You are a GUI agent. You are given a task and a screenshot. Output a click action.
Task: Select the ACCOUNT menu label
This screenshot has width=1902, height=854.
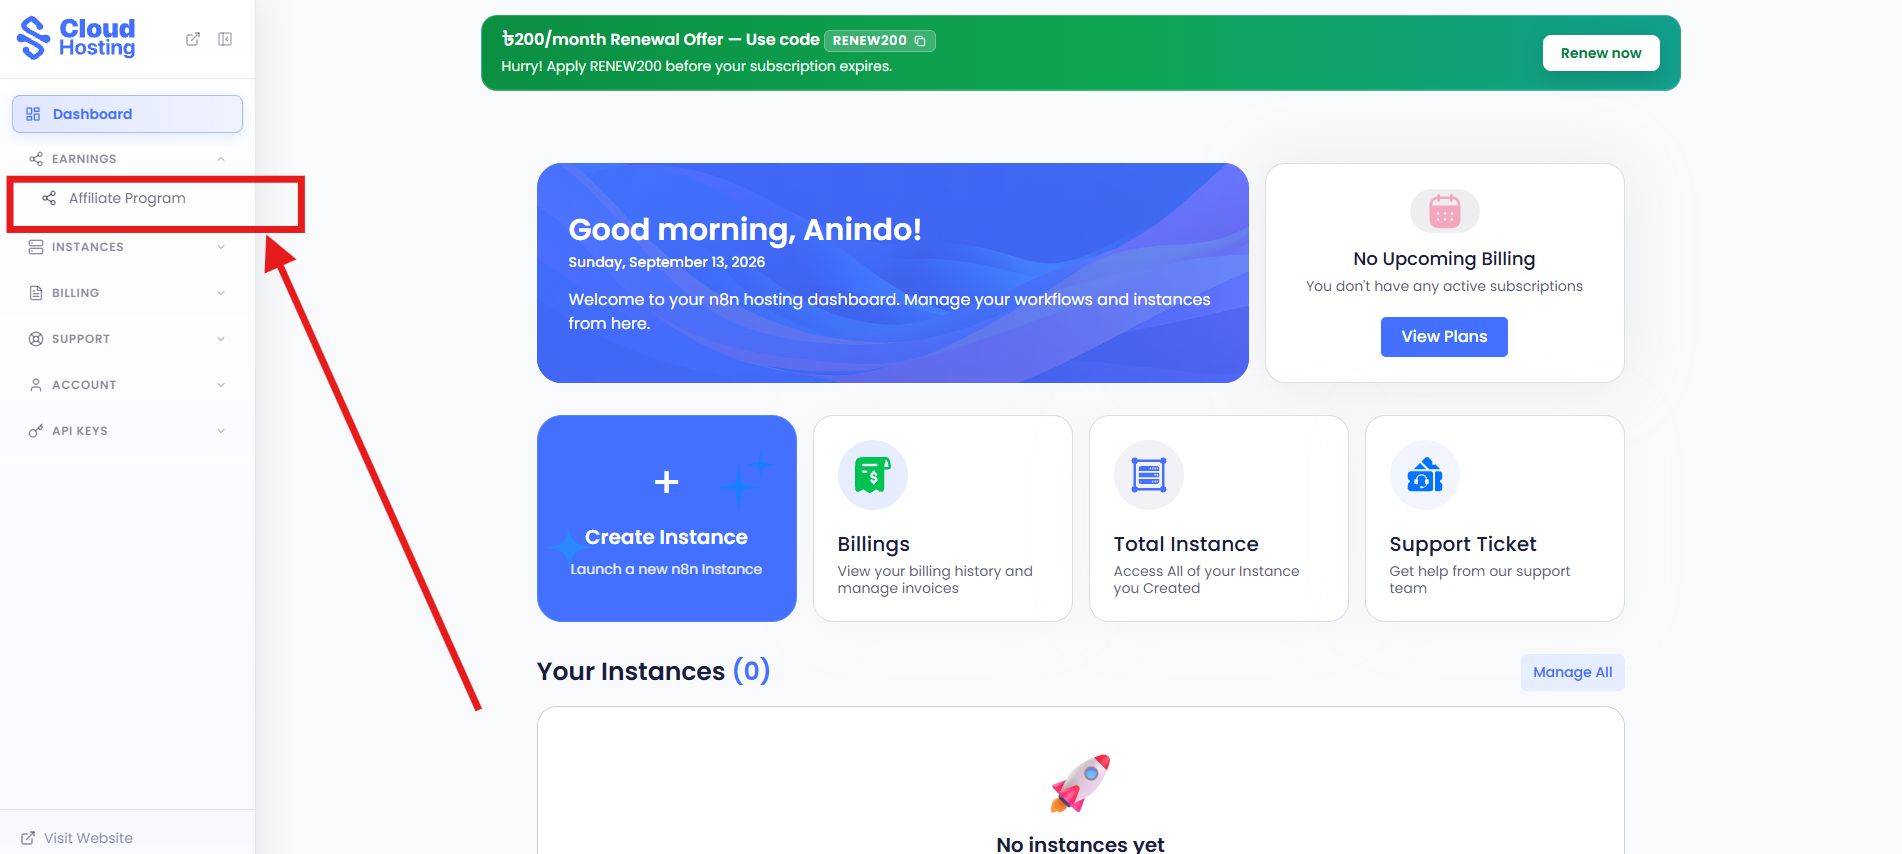click(x=84, y=385)
